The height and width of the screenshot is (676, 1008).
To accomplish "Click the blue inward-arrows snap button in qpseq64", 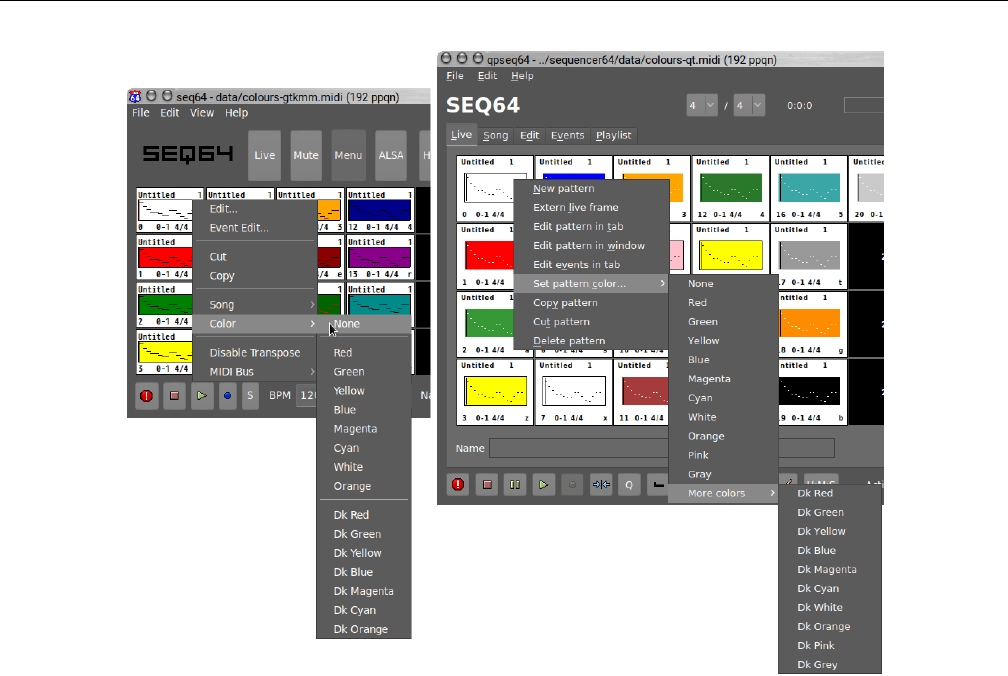I will [x=601, y=485].
